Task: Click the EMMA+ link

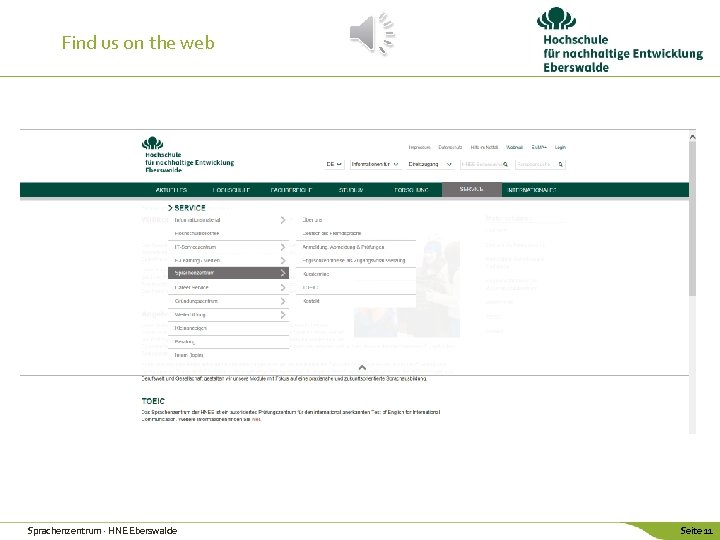Action: tap(539, 147)
